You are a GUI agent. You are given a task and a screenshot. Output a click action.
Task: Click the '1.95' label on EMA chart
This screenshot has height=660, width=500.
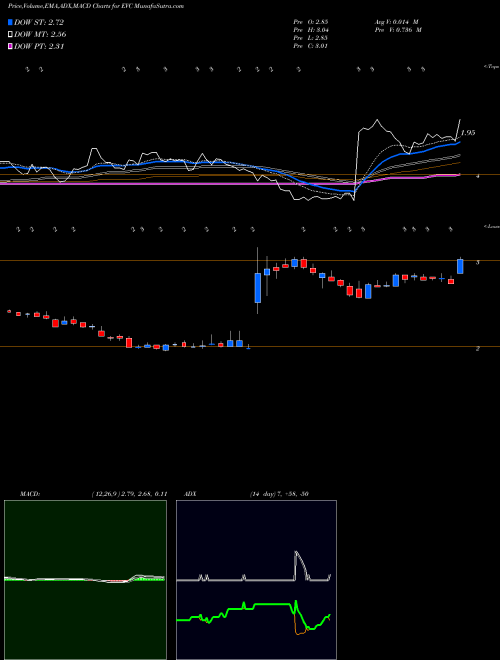pos(468,133)
